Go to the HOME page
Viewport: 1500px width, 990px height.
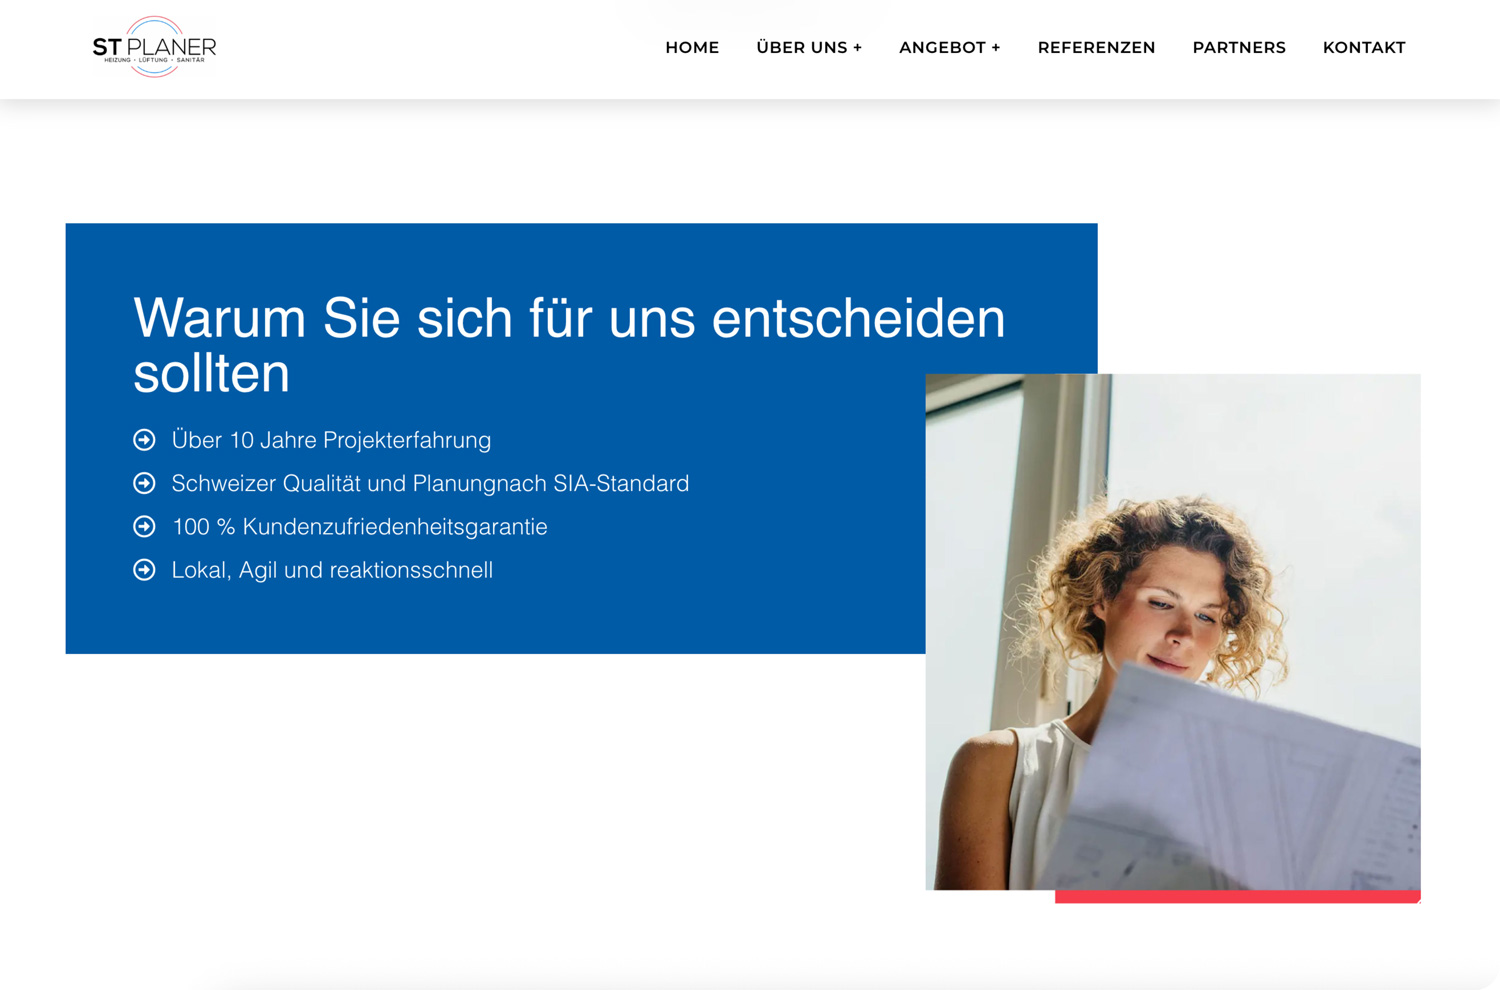[x=692, y=48]
